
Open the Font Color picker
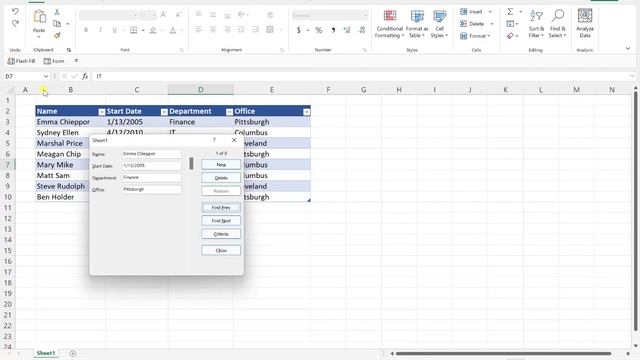pos(173,30)
